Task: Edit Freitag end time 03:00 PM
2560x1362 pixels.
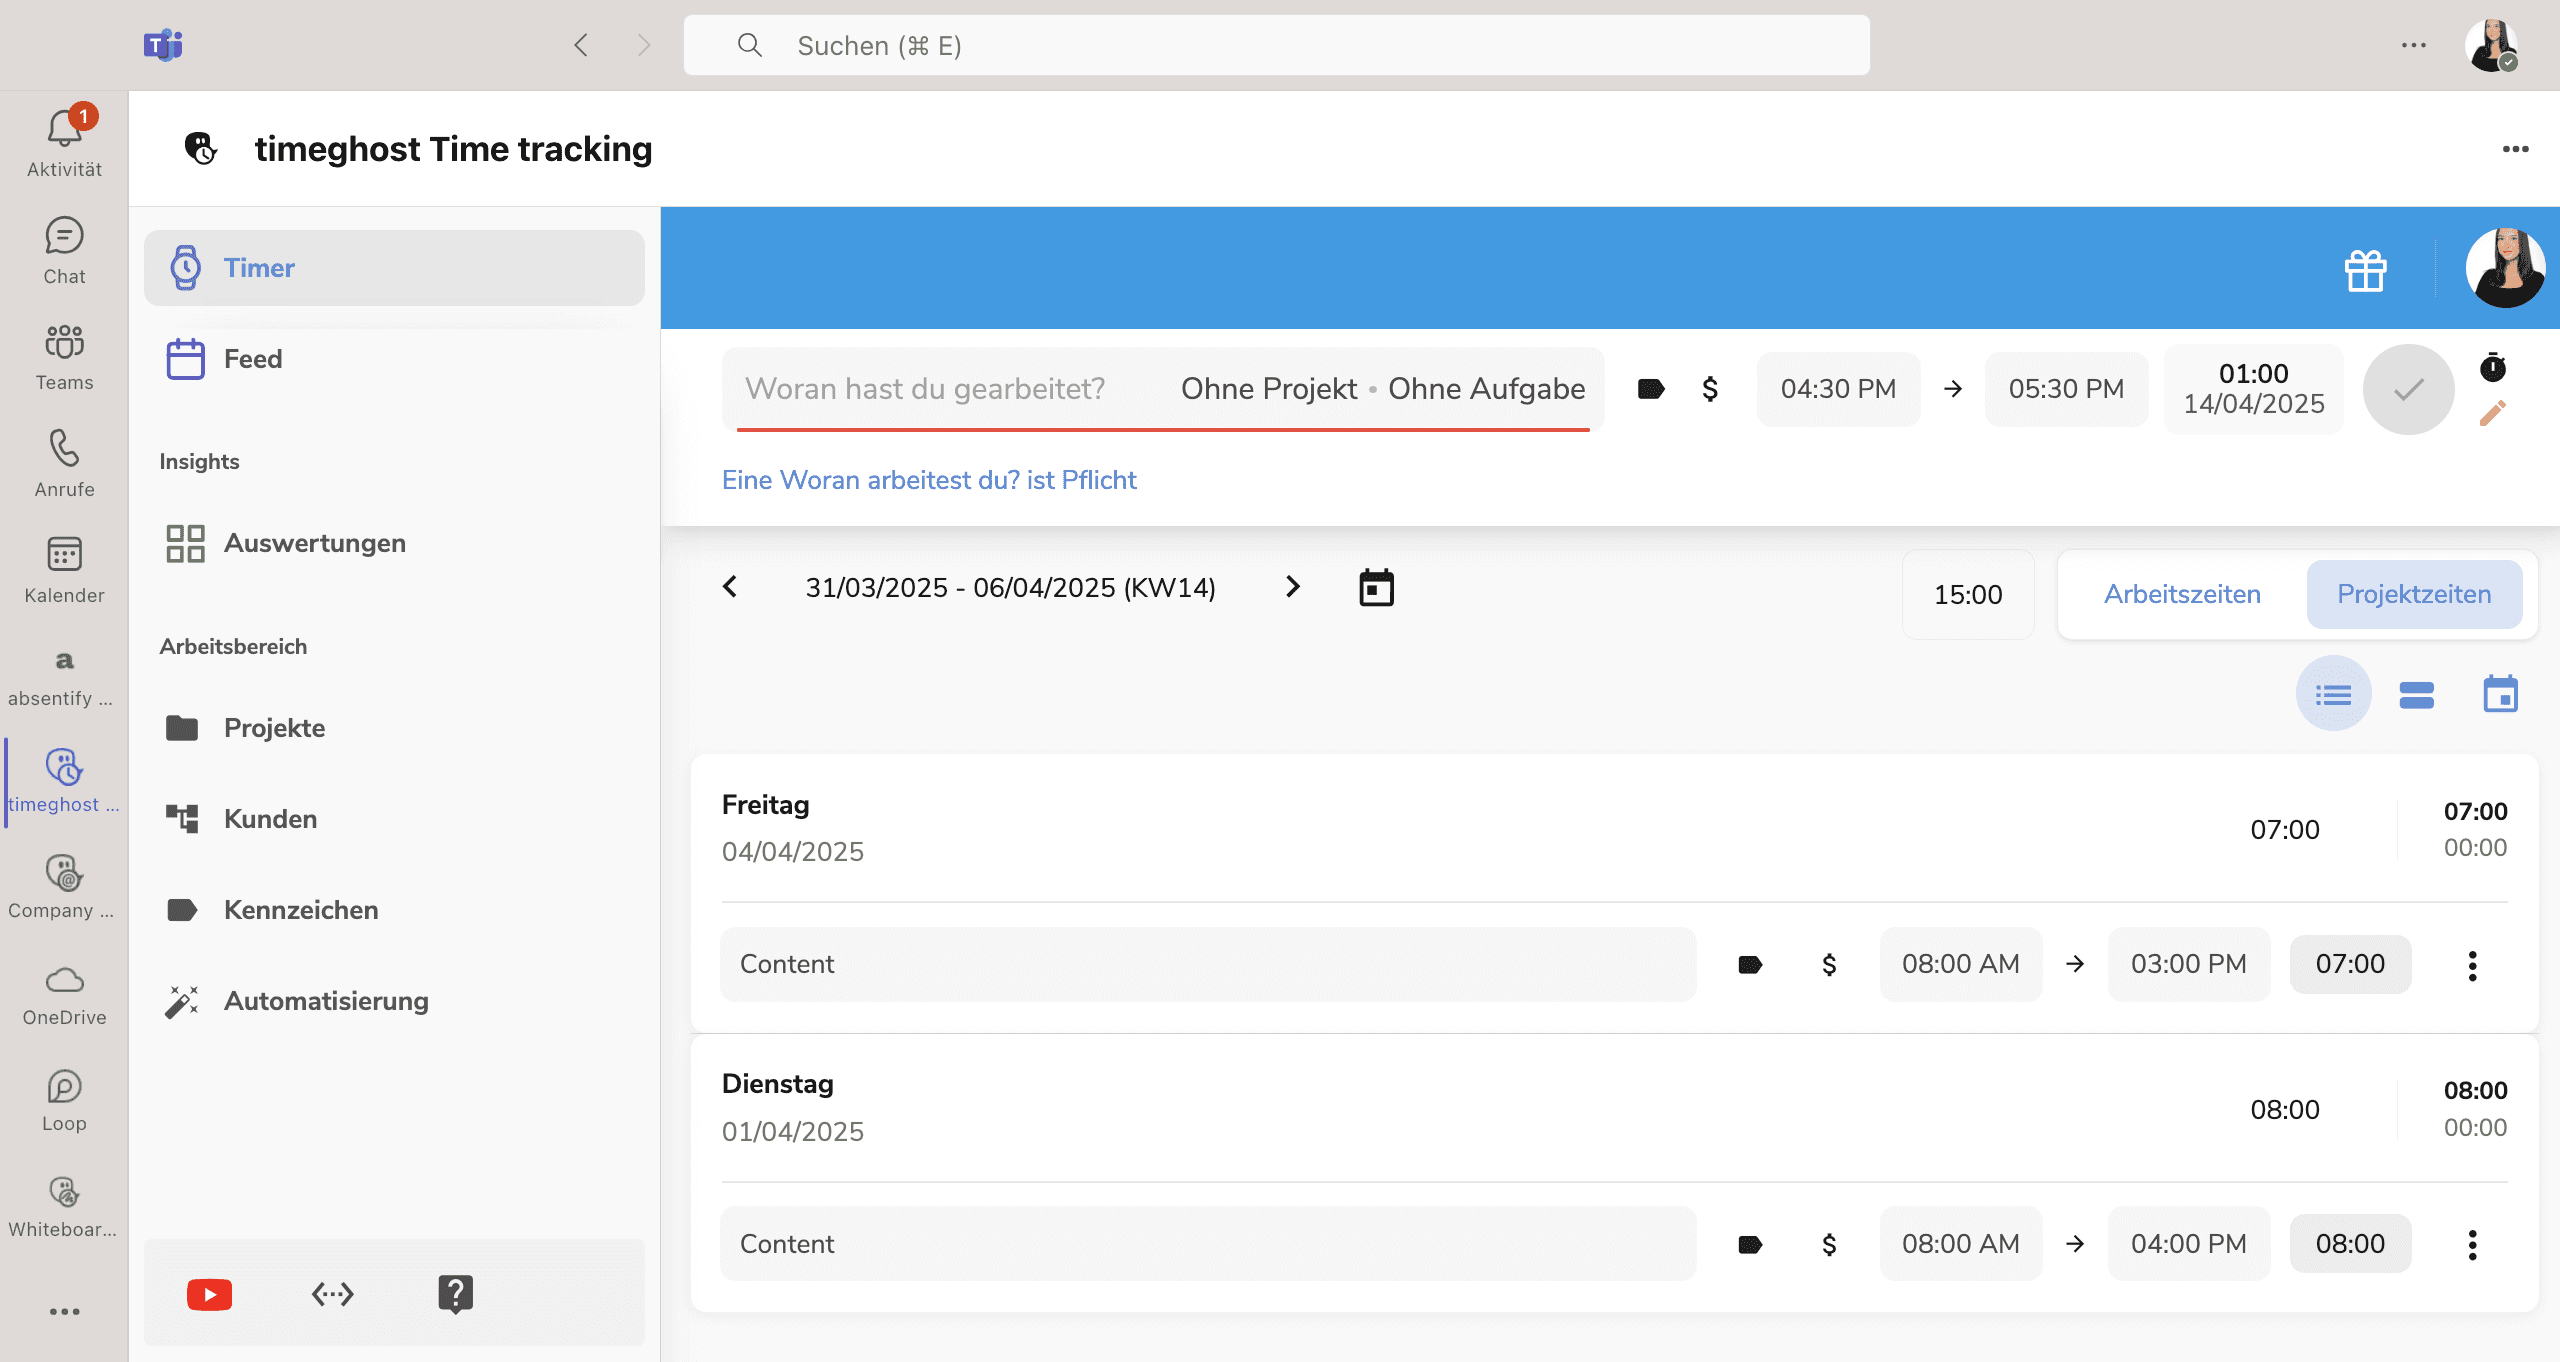Action: [2188, 964]
